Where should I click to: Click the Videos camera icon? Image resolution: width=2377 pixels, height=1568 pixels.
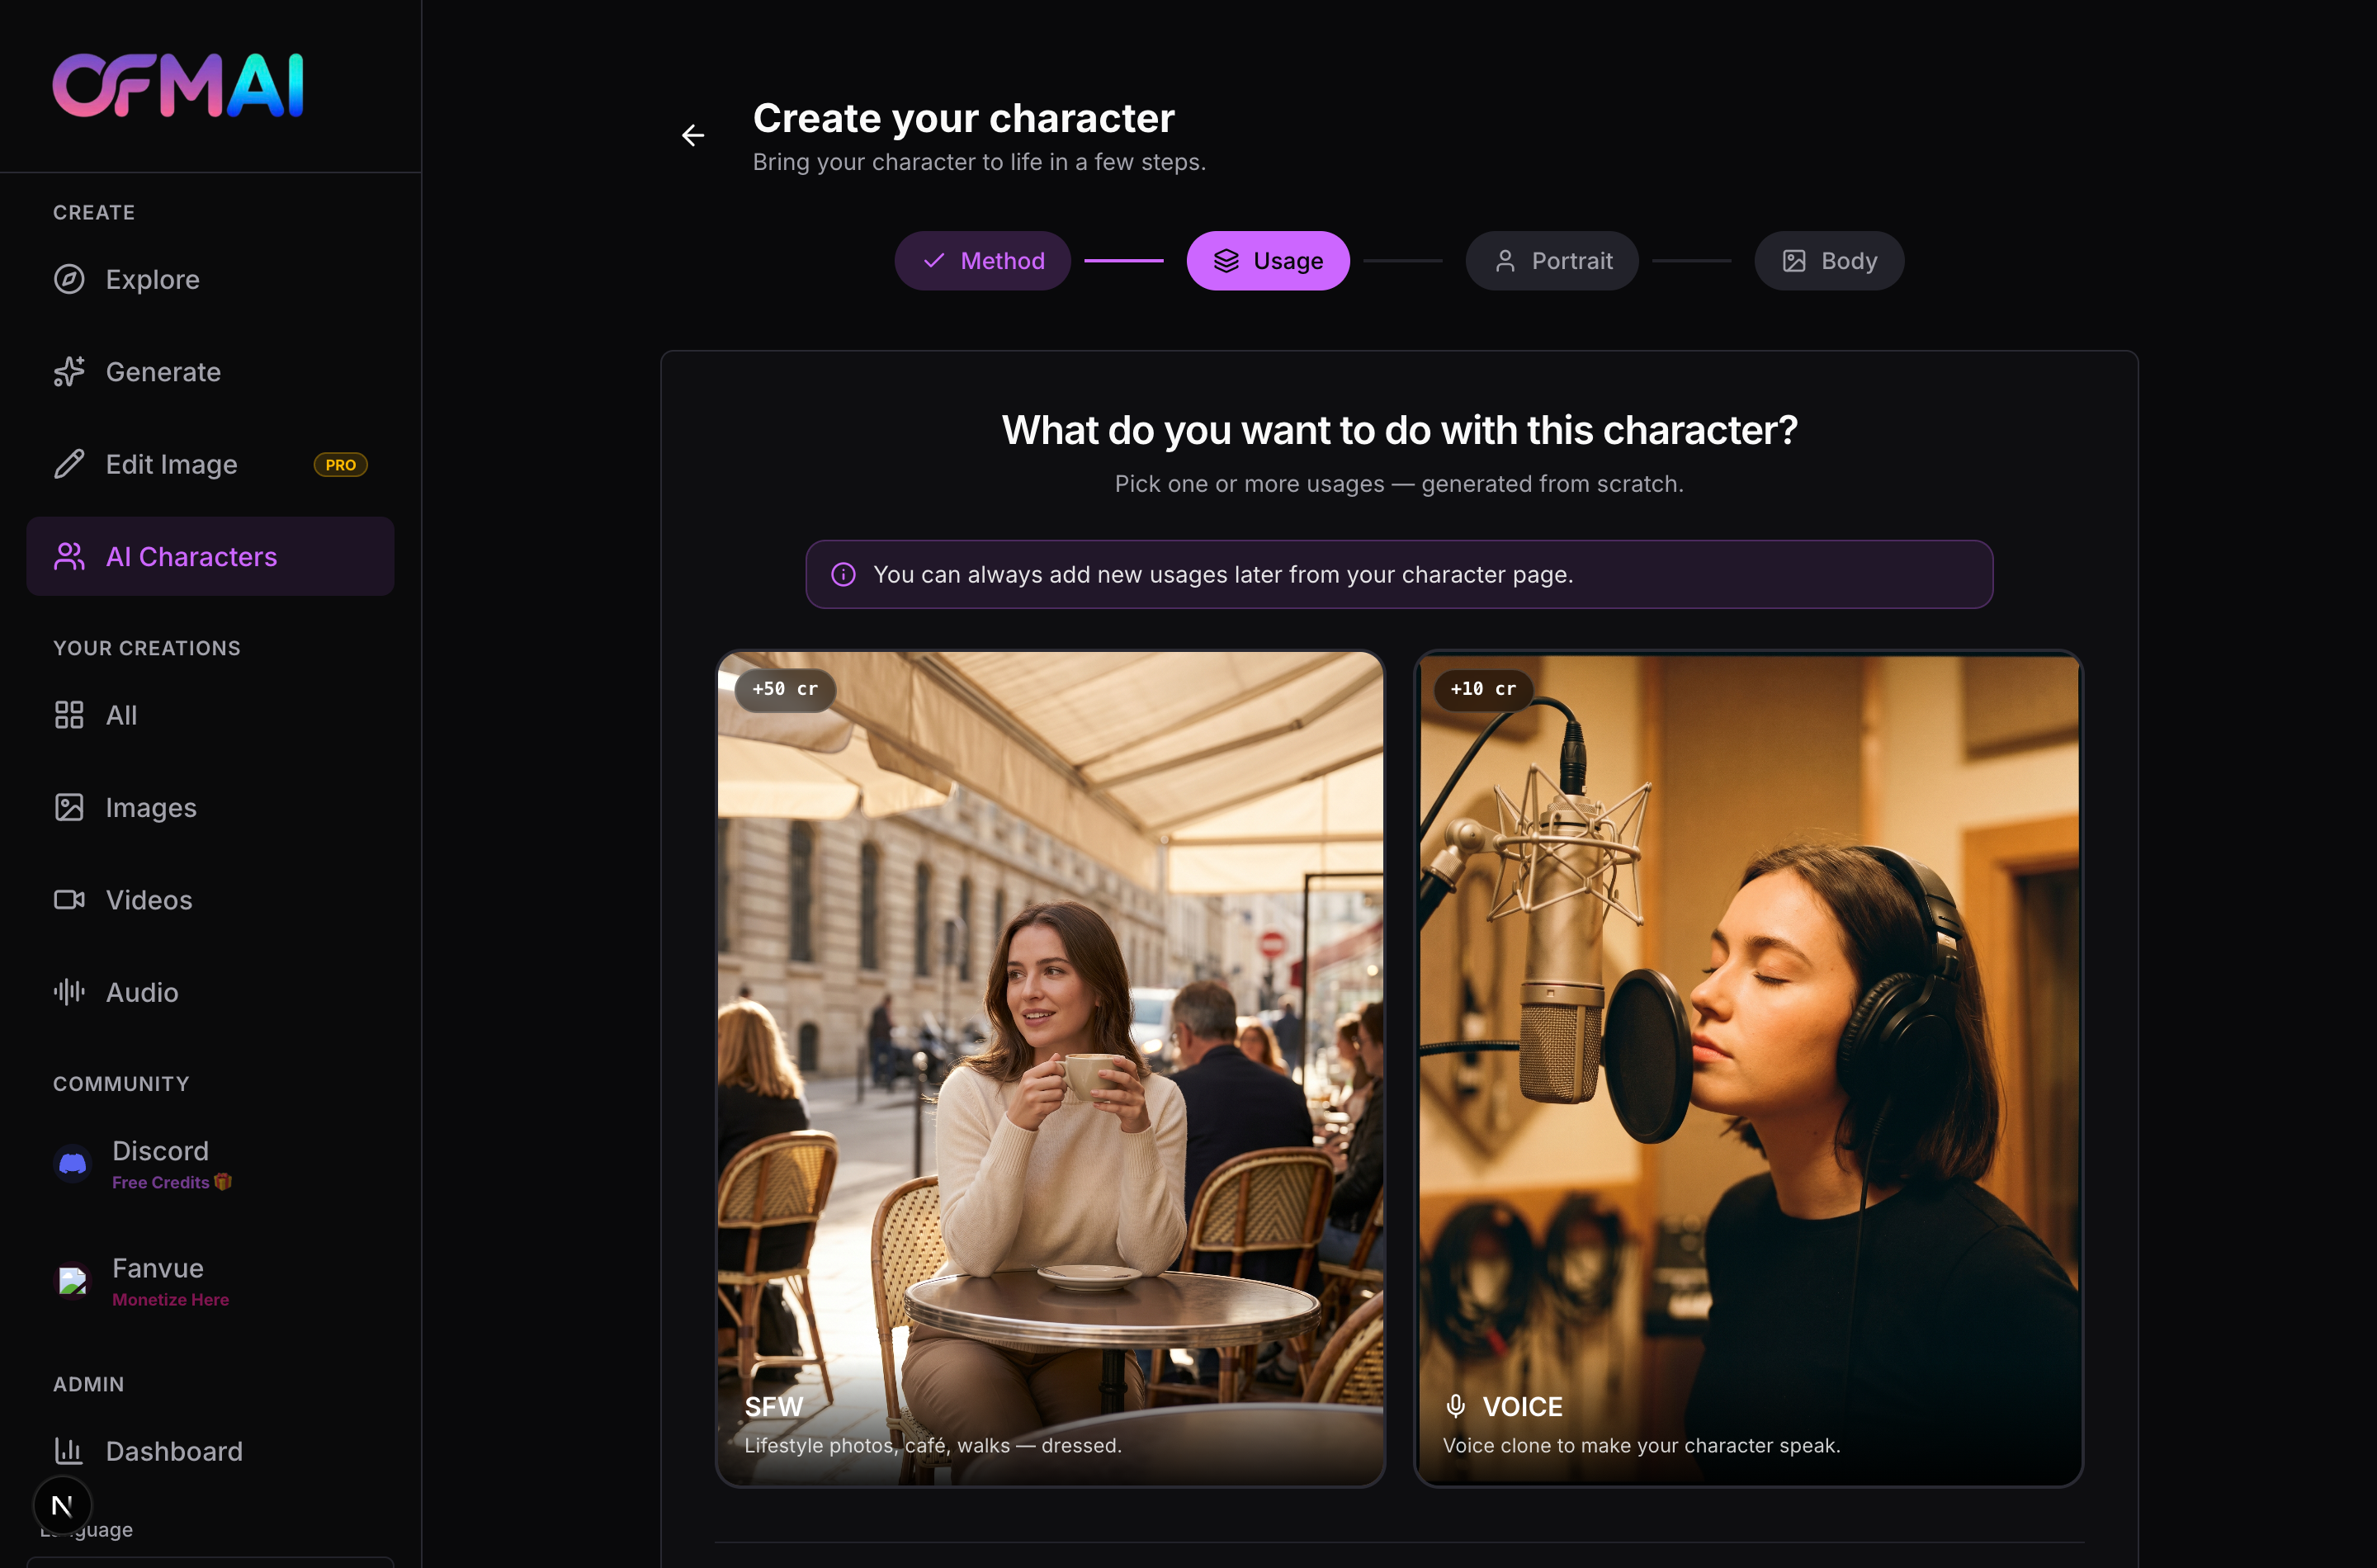(x=69, y=900)
